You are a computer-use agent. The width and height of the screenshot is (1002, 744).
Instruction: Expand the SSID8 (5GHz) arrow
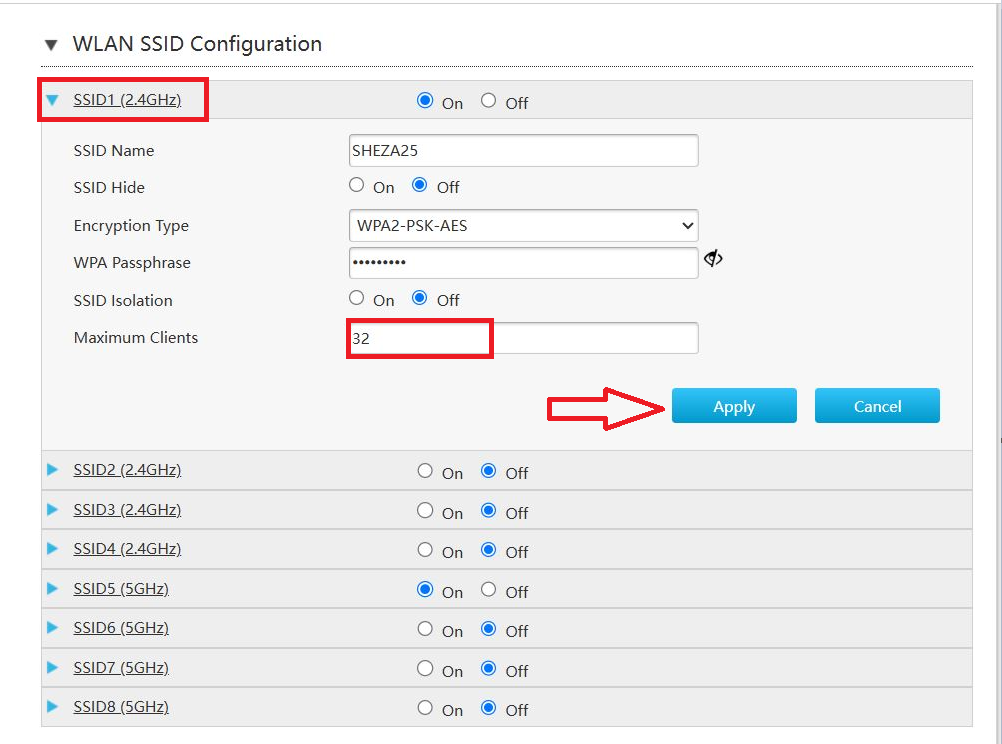[x=53, y=707]
